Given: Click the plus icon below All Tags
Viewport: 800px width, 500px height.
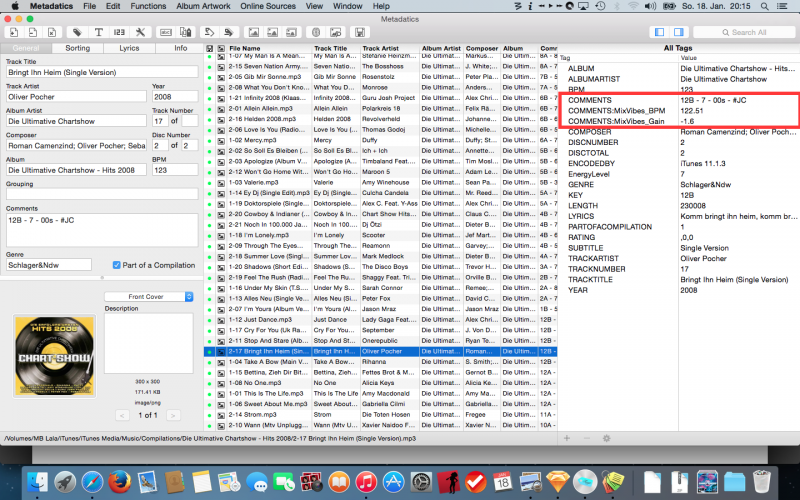Looking at the screenshot, I should click(567, 438).
